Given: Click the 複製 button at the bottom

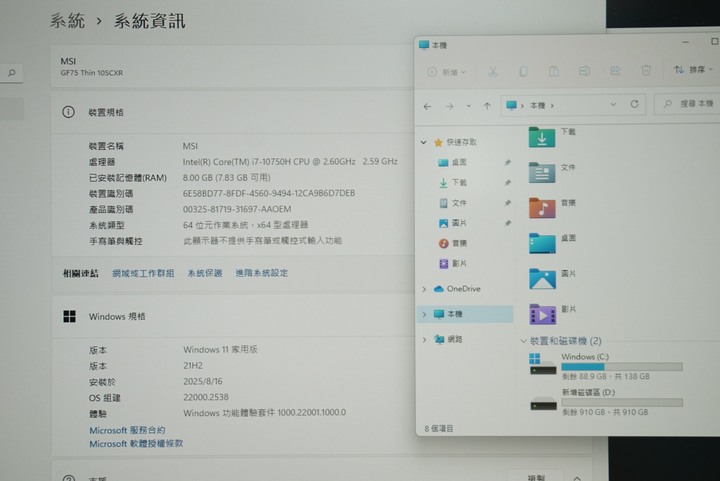Looking at the screenshot, I should 536,477.
